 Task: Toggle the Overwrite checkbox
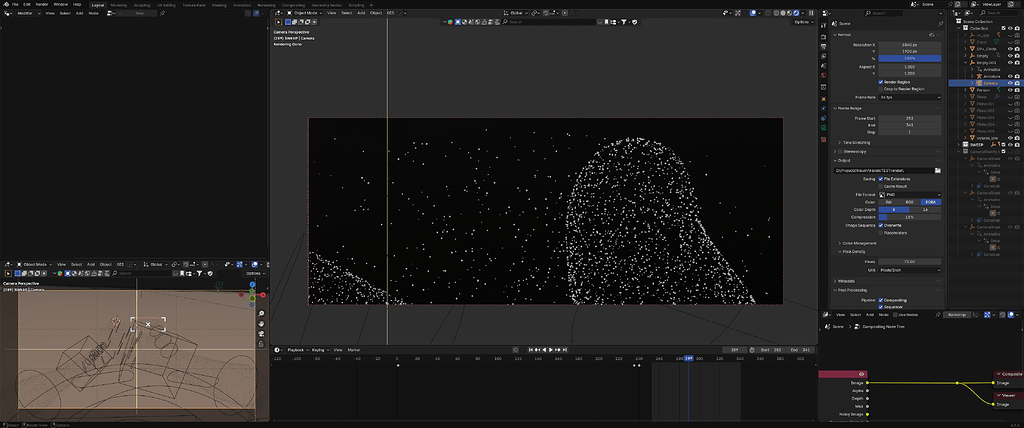[881, 225]
